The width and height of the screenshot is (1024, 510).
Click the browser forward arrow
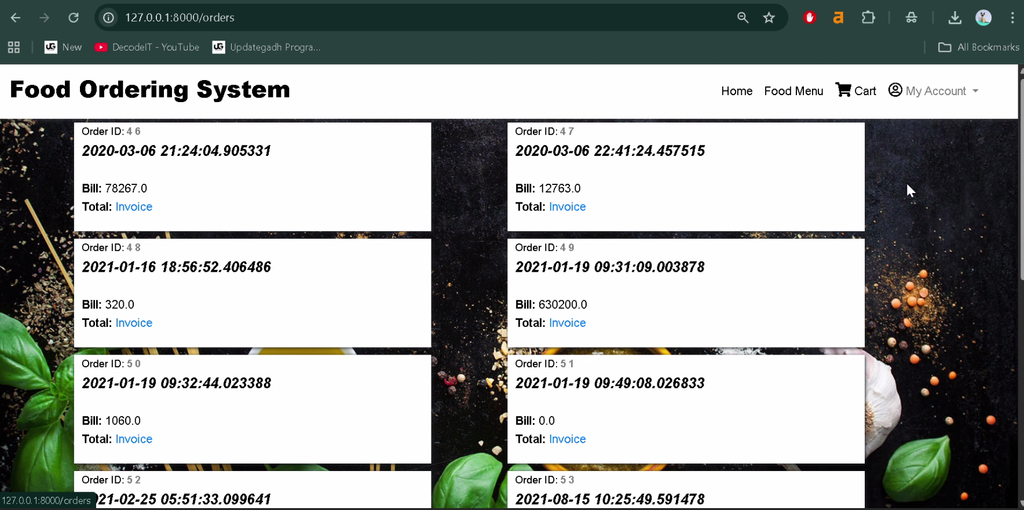click(x=44, y=18)
